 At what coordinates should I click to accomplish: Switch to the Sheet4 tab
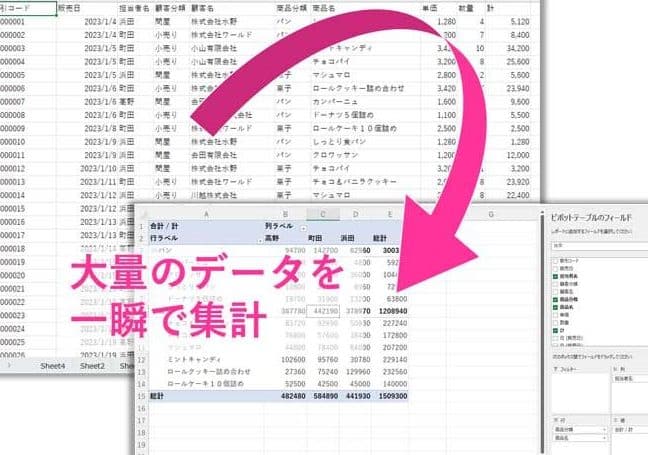point(50,366)
